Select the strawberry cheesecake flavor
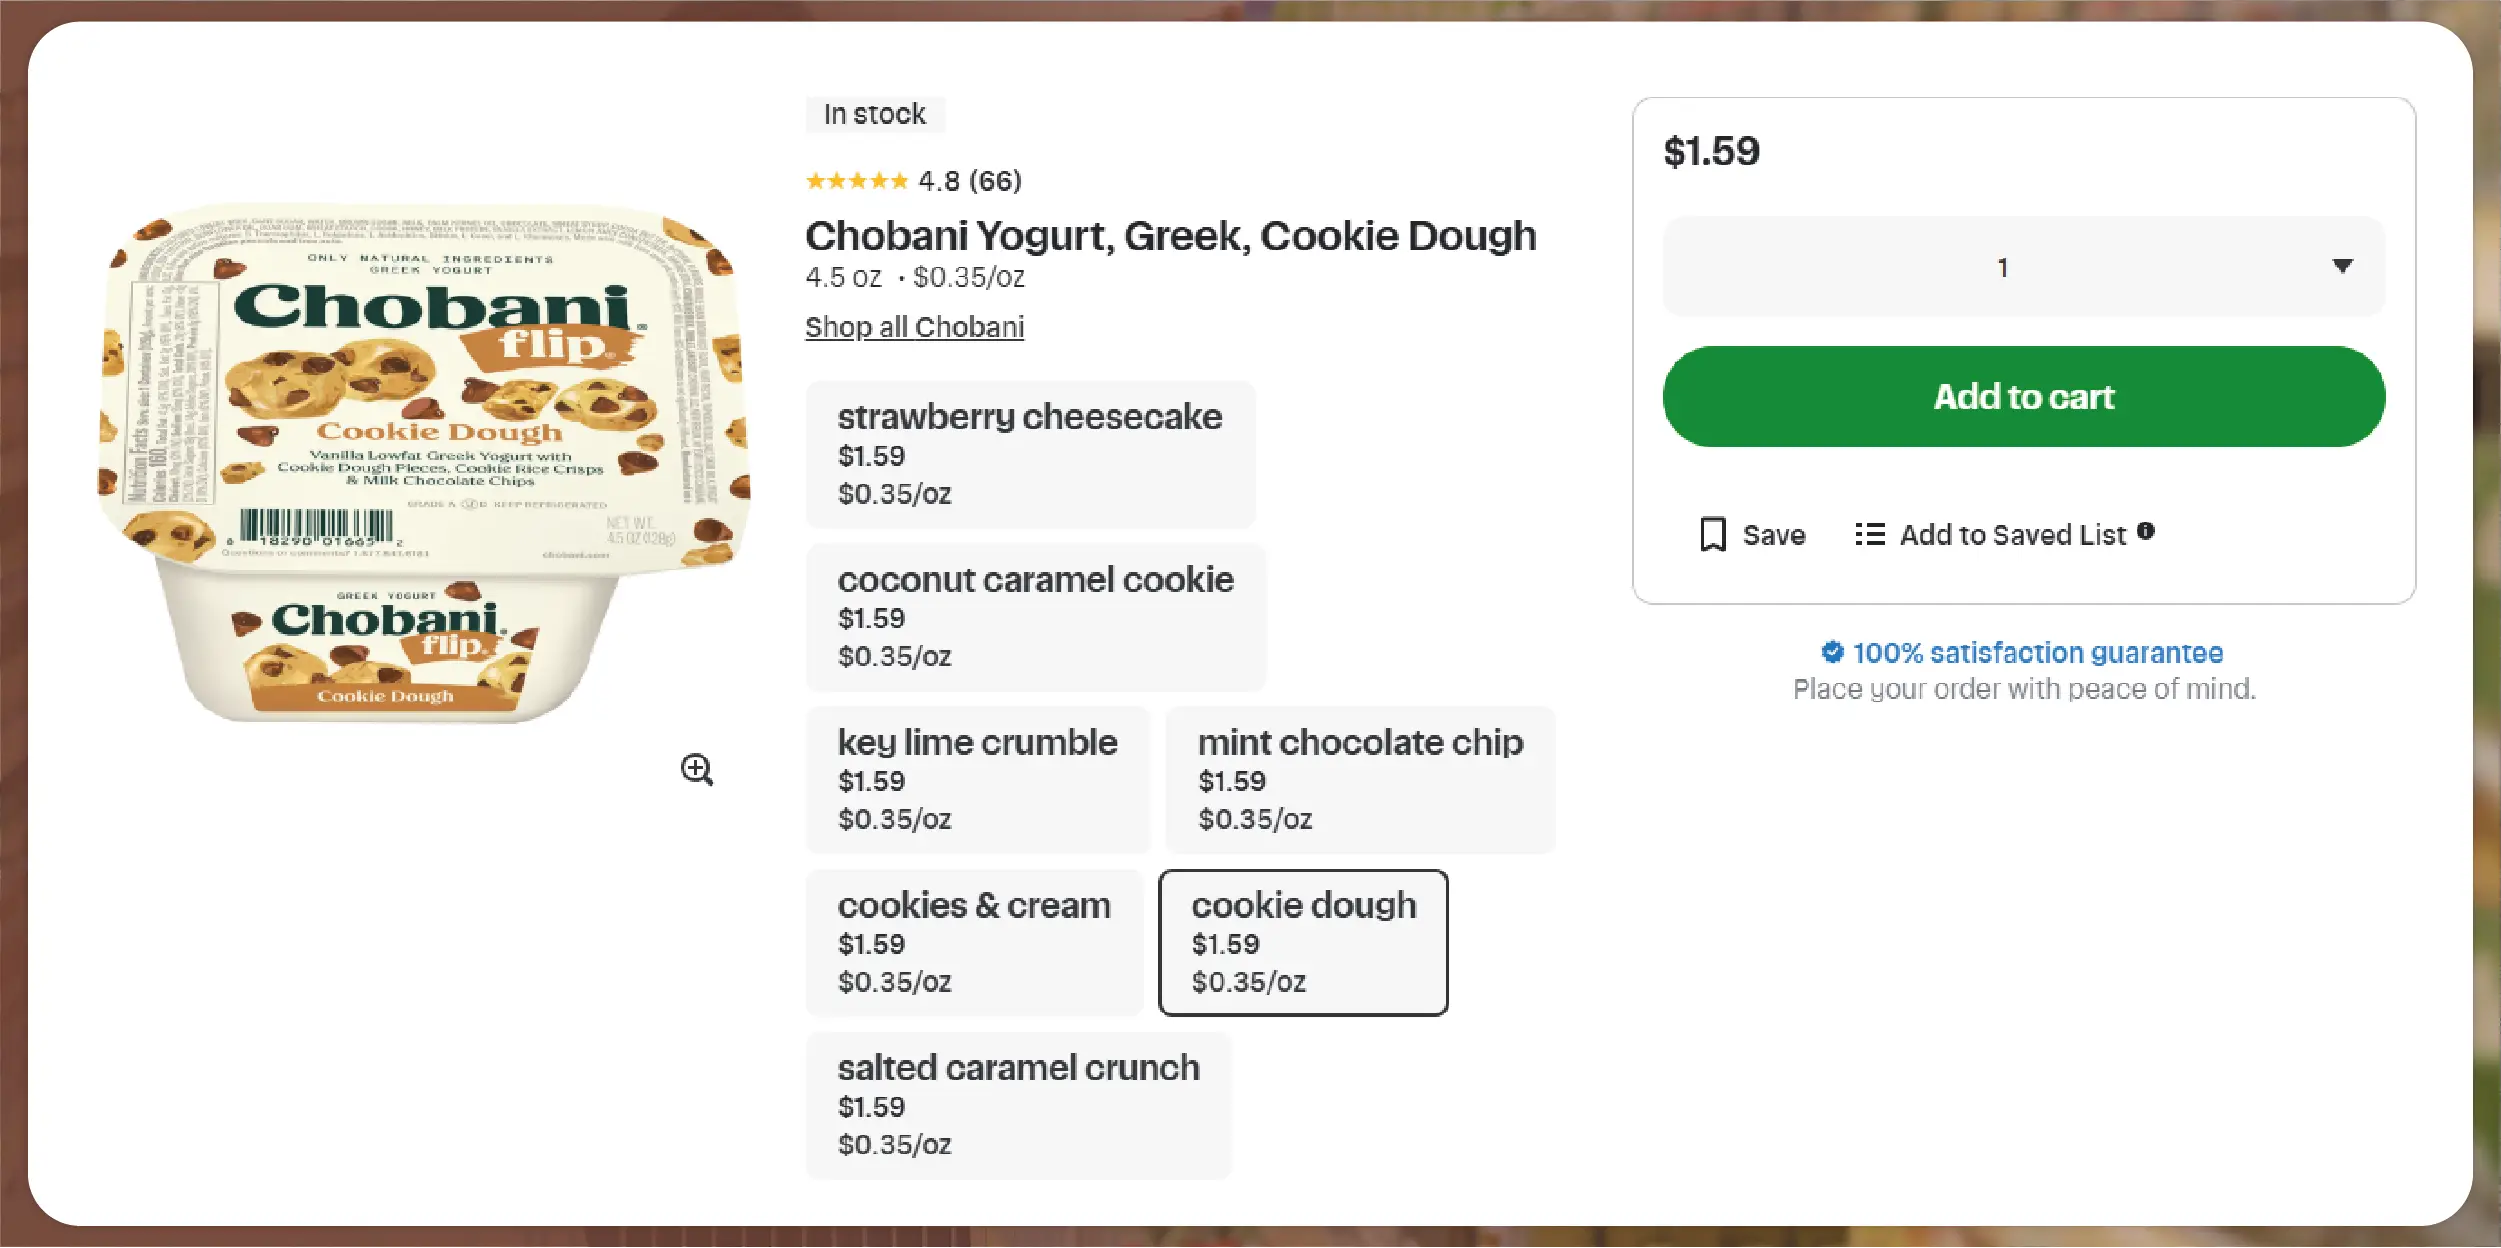This screenshot has width=2501, height=1248. [1030, 454]
